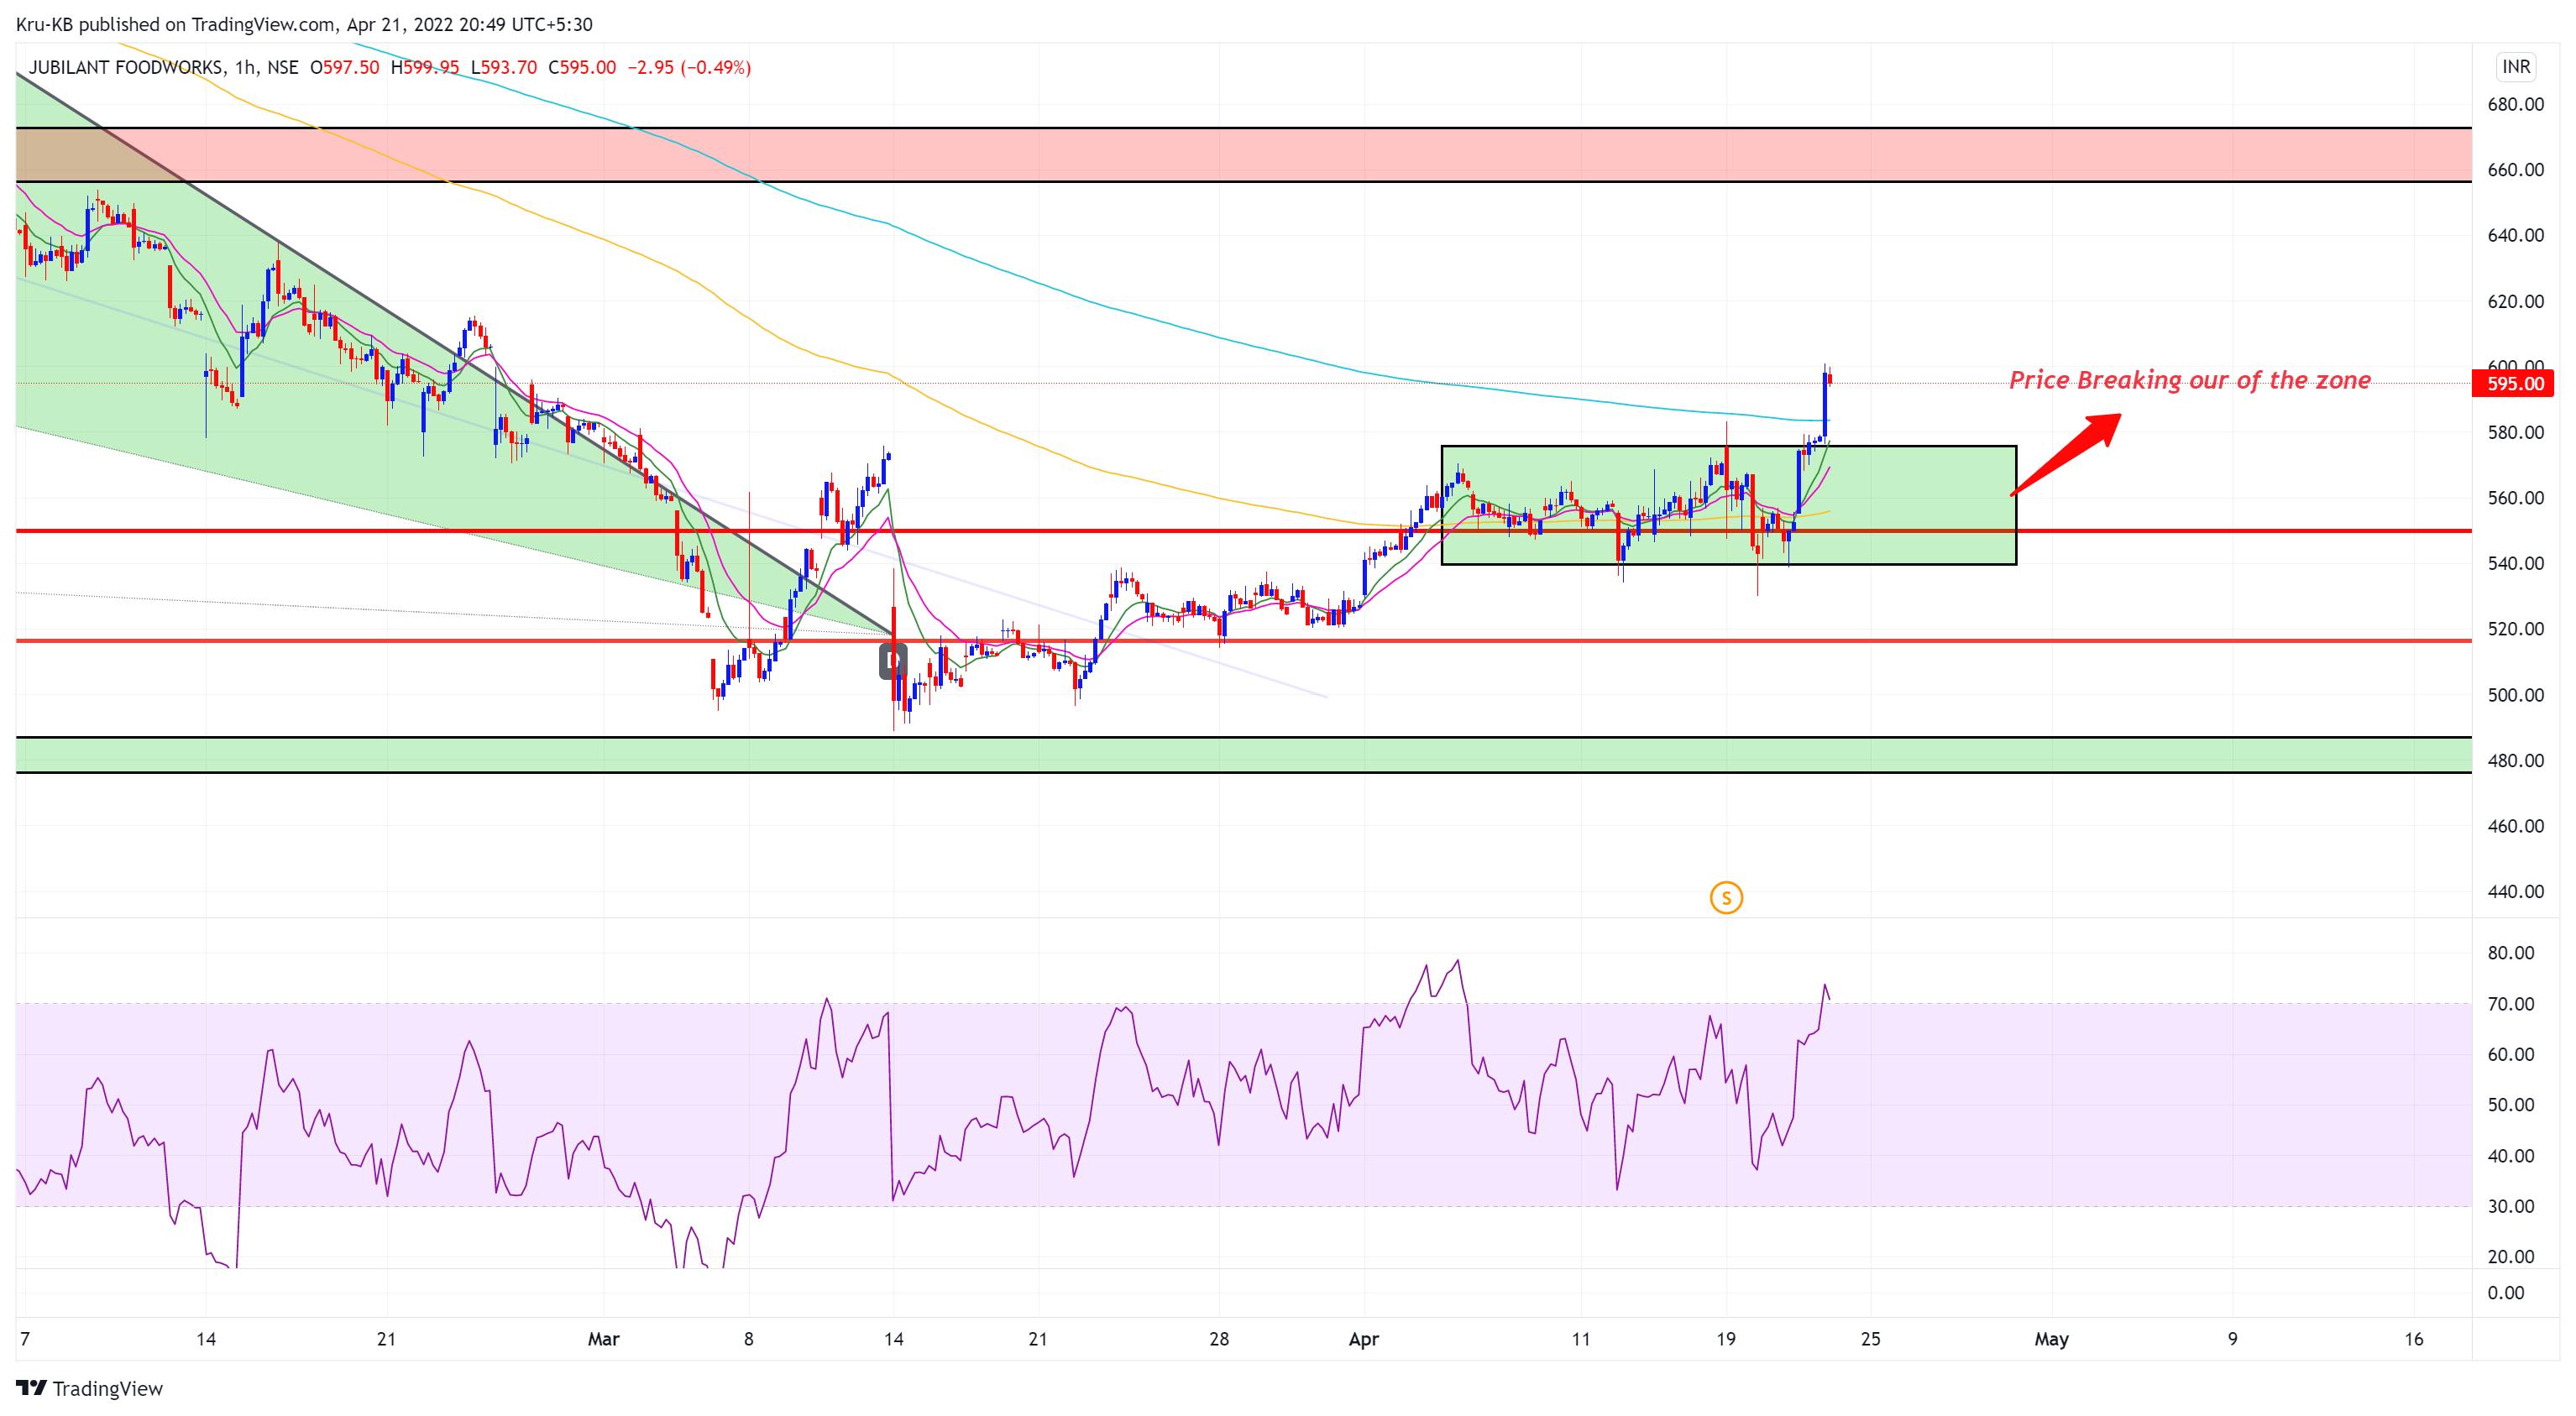Image resolution: width=2576 pixels, height=1416 pixels.
Task: Click the JUBILANT FOODWORKS symbol title
Action: tap(126, 67)
